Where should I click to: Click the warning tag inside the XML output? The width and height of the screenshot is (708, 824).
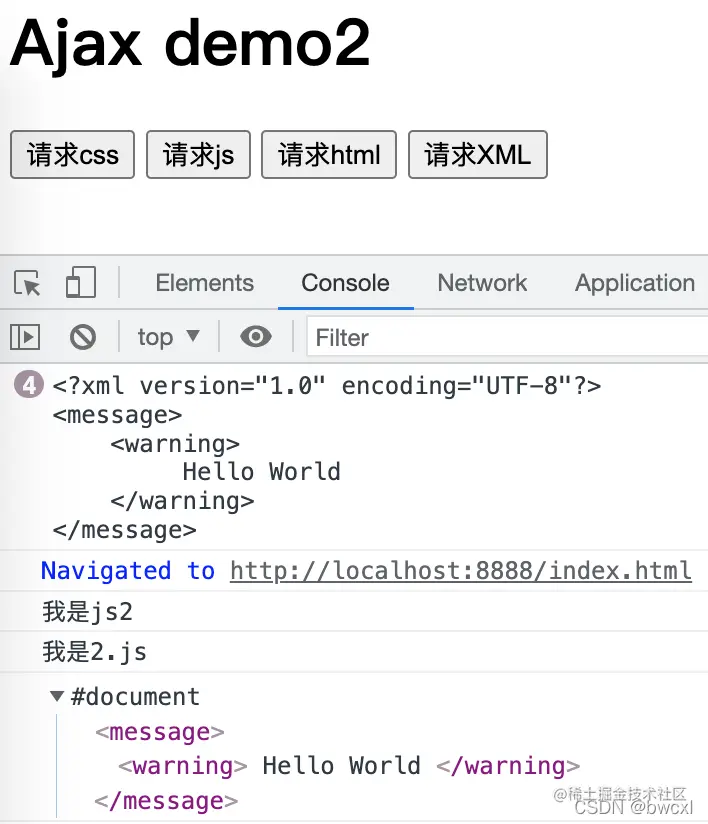pos(175,443)
